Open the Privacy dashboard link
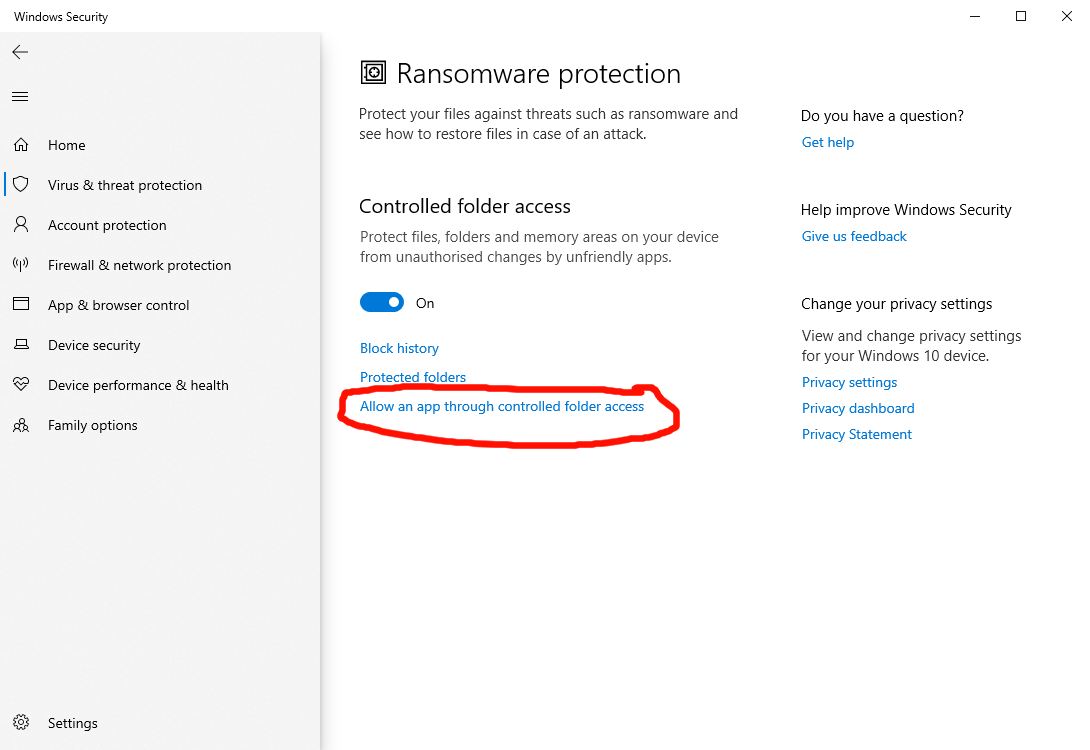1090x750 pixels. [x=858, y=408]
